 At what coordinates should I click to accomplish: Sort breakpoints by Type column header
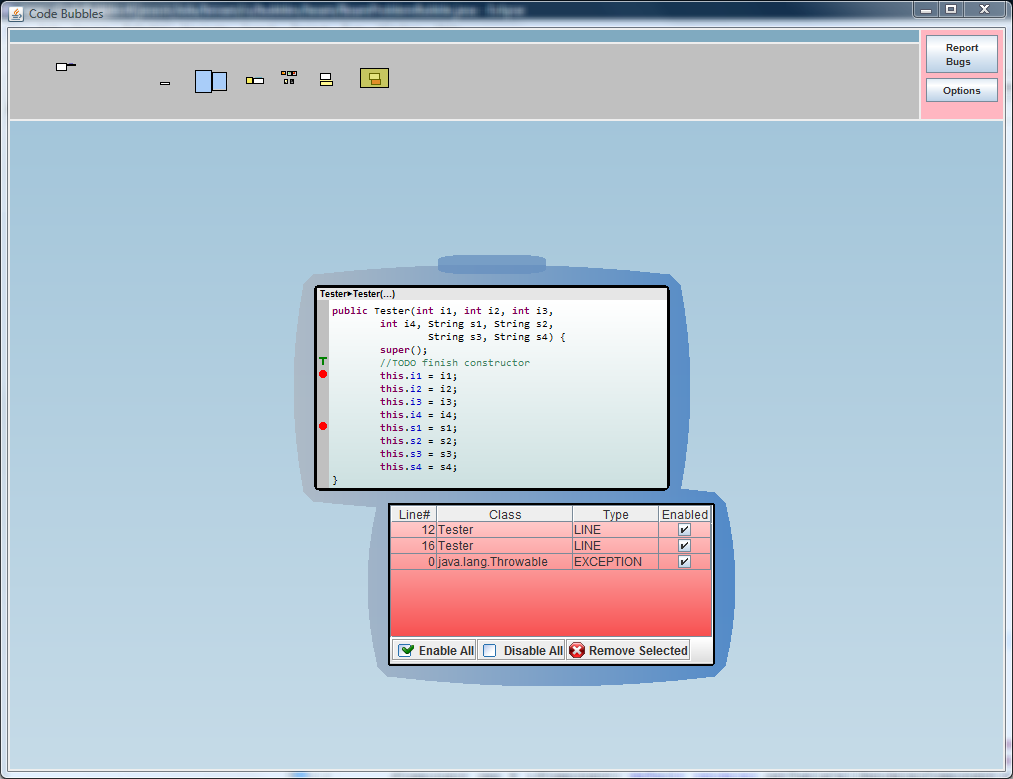[616, 514]
